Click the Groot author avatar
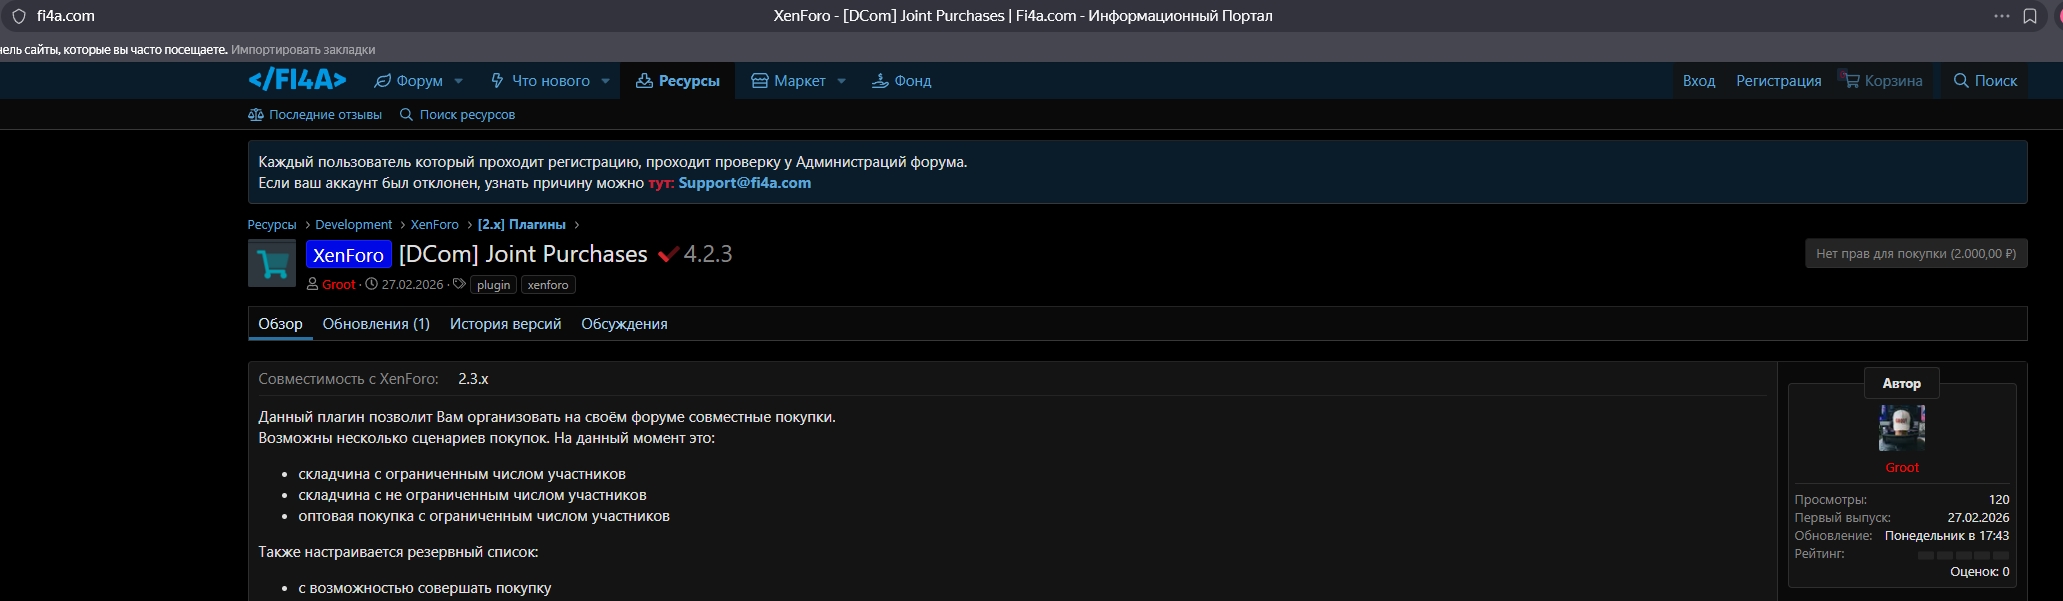 1902,429
